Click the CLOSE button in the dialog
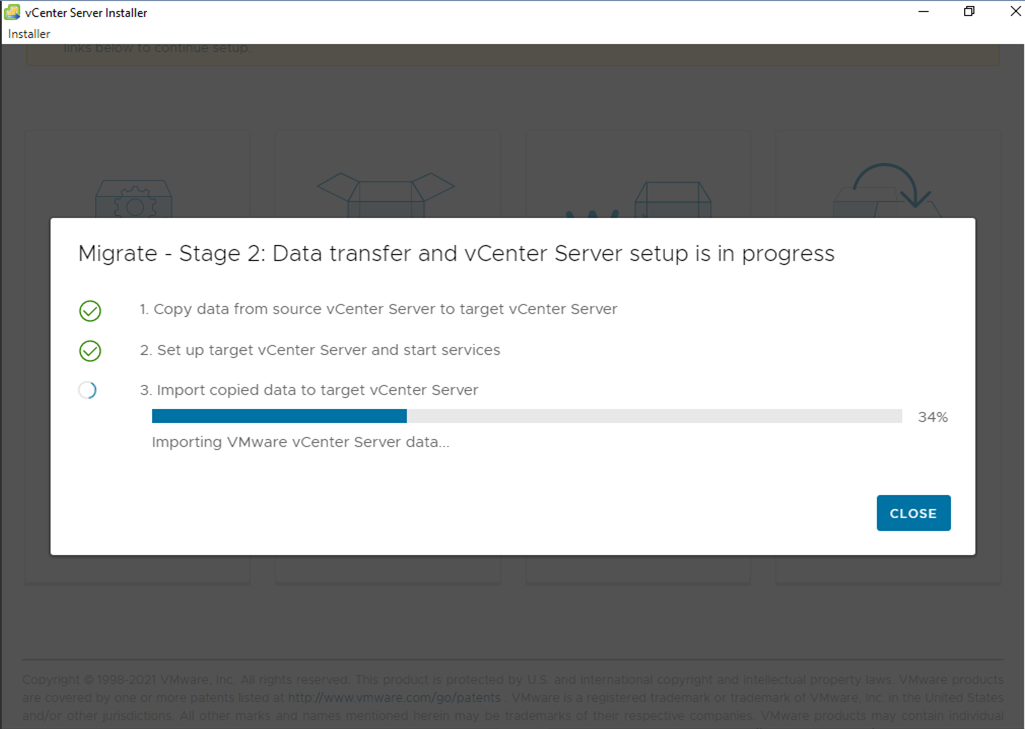Viewport: 1025px width, 729px height. pos(913,513)
